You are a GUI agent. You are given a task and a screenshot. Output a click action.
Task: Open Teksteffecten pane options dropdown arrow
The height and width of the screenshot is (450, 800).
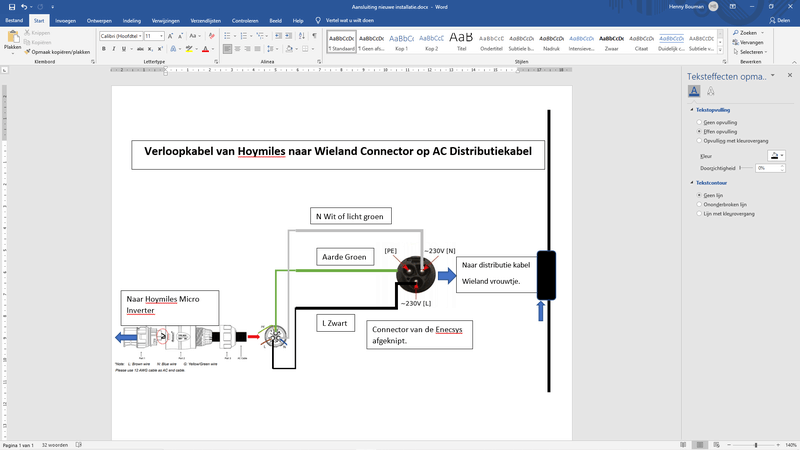pyautogui.click(x=773, y=76)
